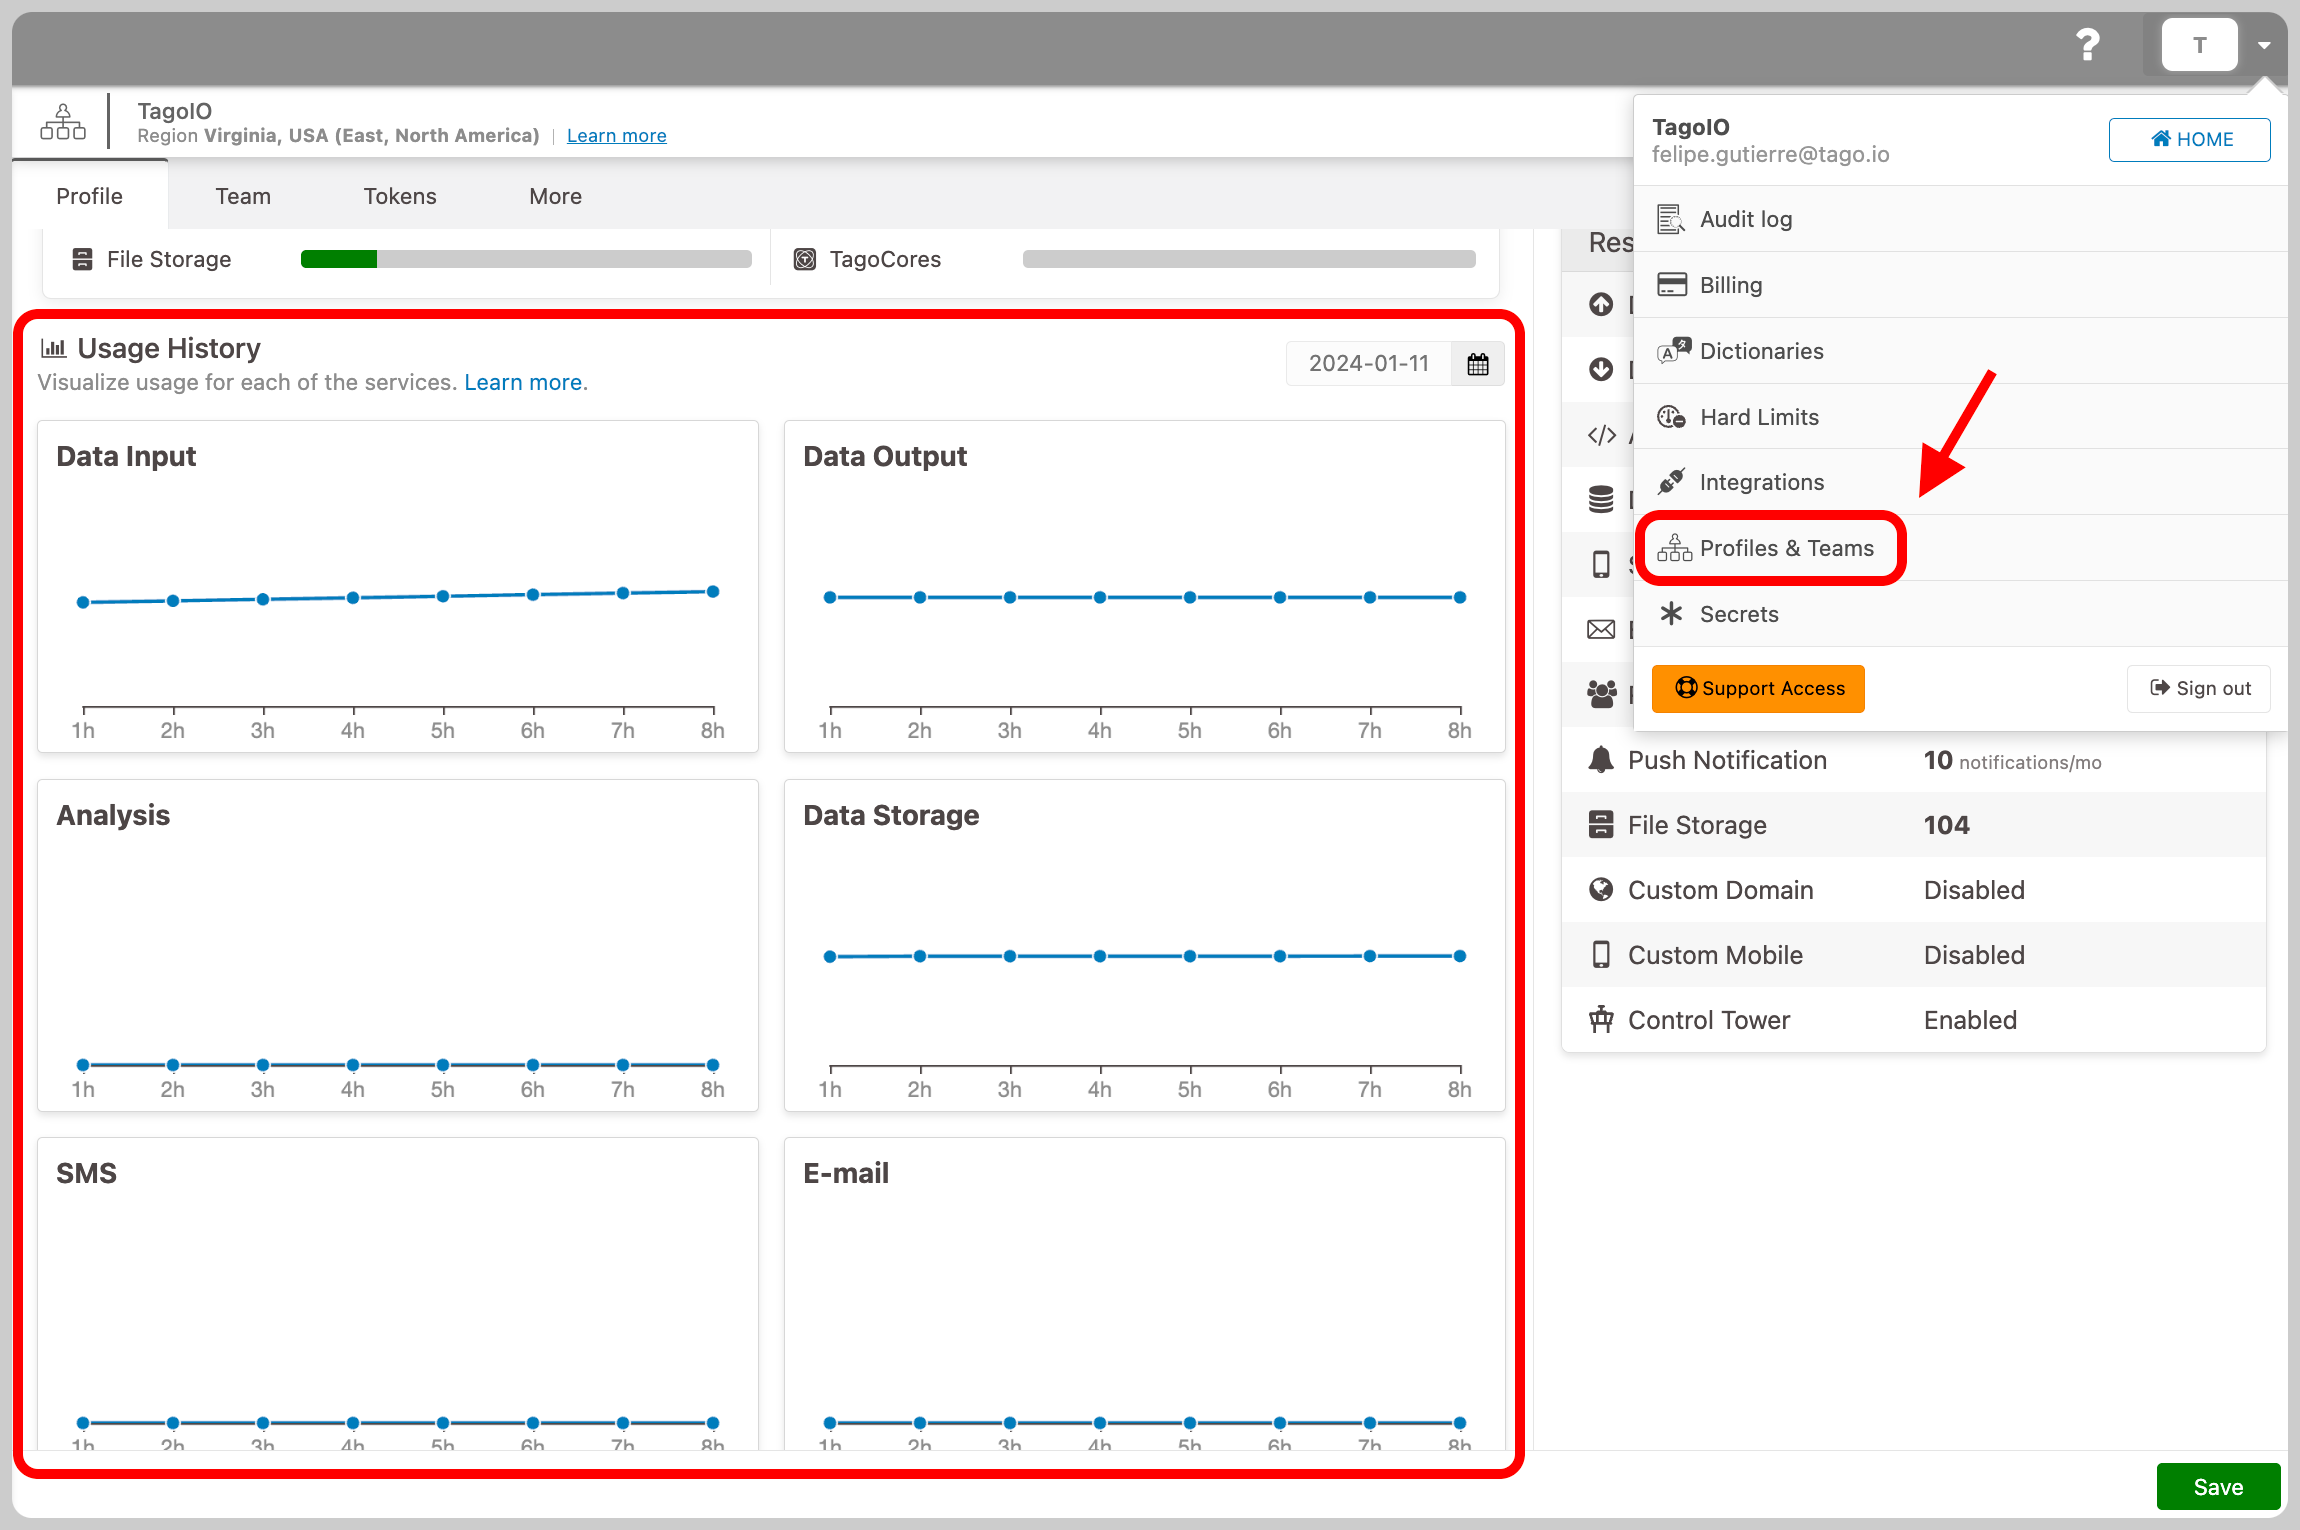Switch to the Team tab
This screenshot has width=2300, height=1530.
tap(243, 196)
